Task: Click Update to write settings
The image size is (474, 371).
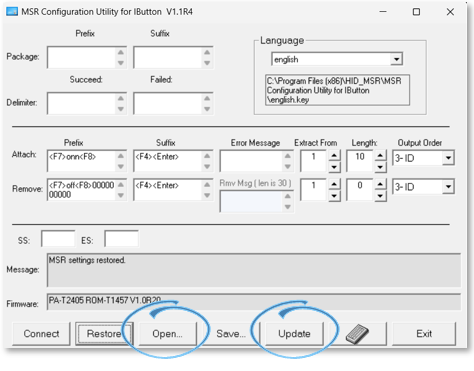Action: pos(294,334)
